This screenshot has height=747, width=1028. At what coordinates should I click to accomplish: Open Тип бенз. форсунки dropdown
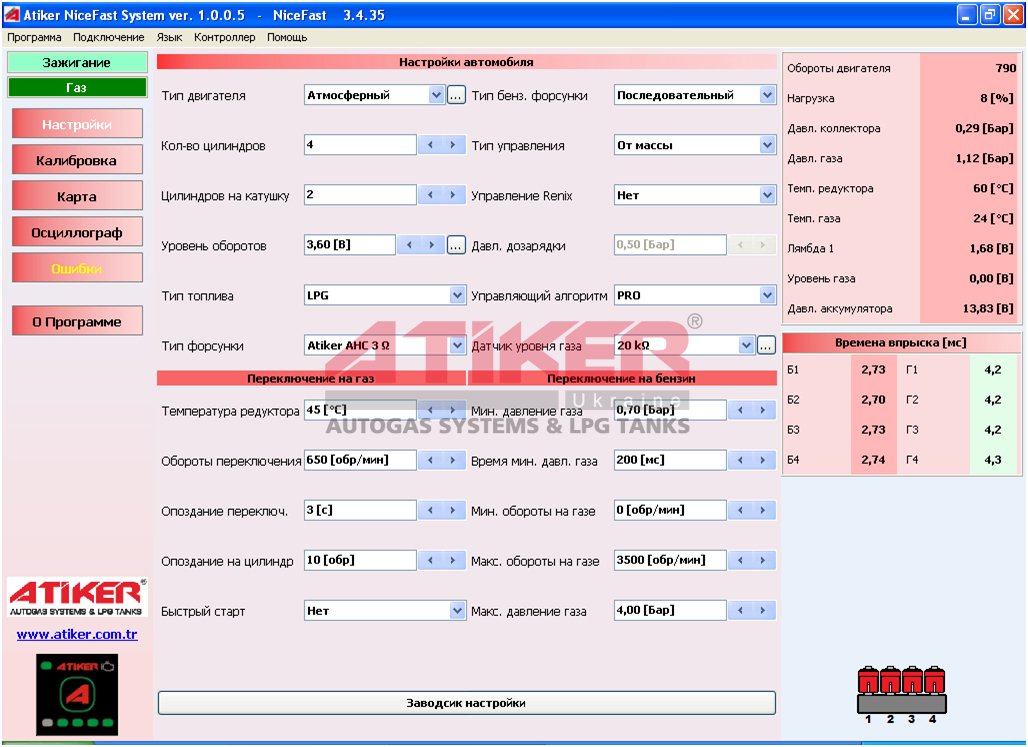pyautogui.click(x=767, y=95)
